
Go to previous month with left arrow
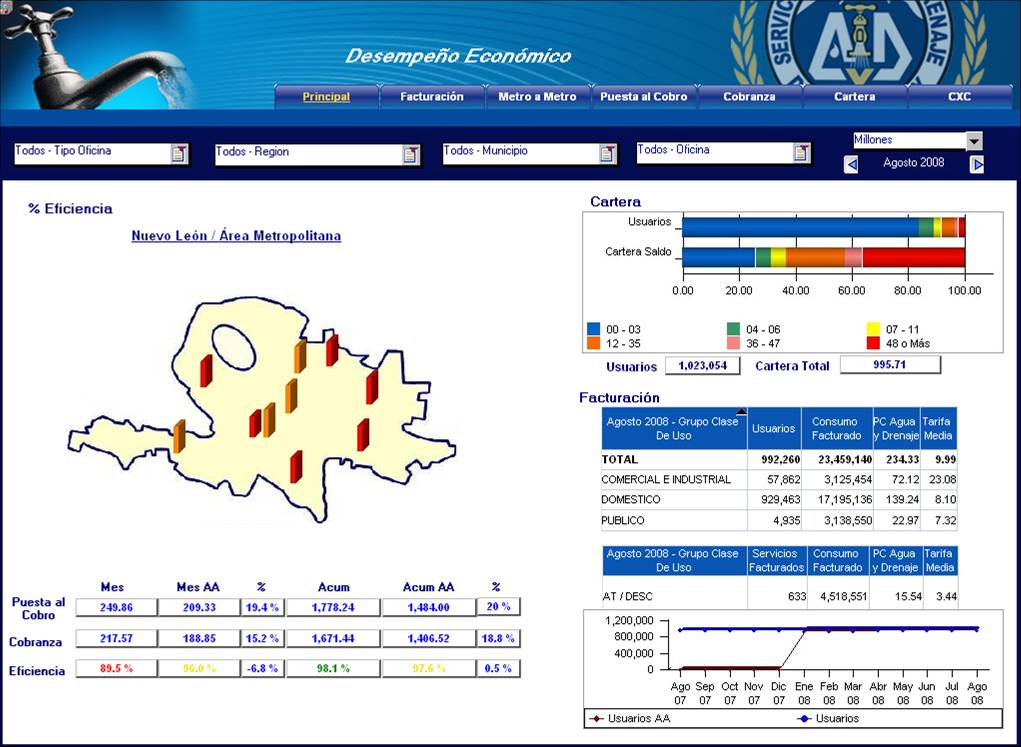click(x=851, y=165)
